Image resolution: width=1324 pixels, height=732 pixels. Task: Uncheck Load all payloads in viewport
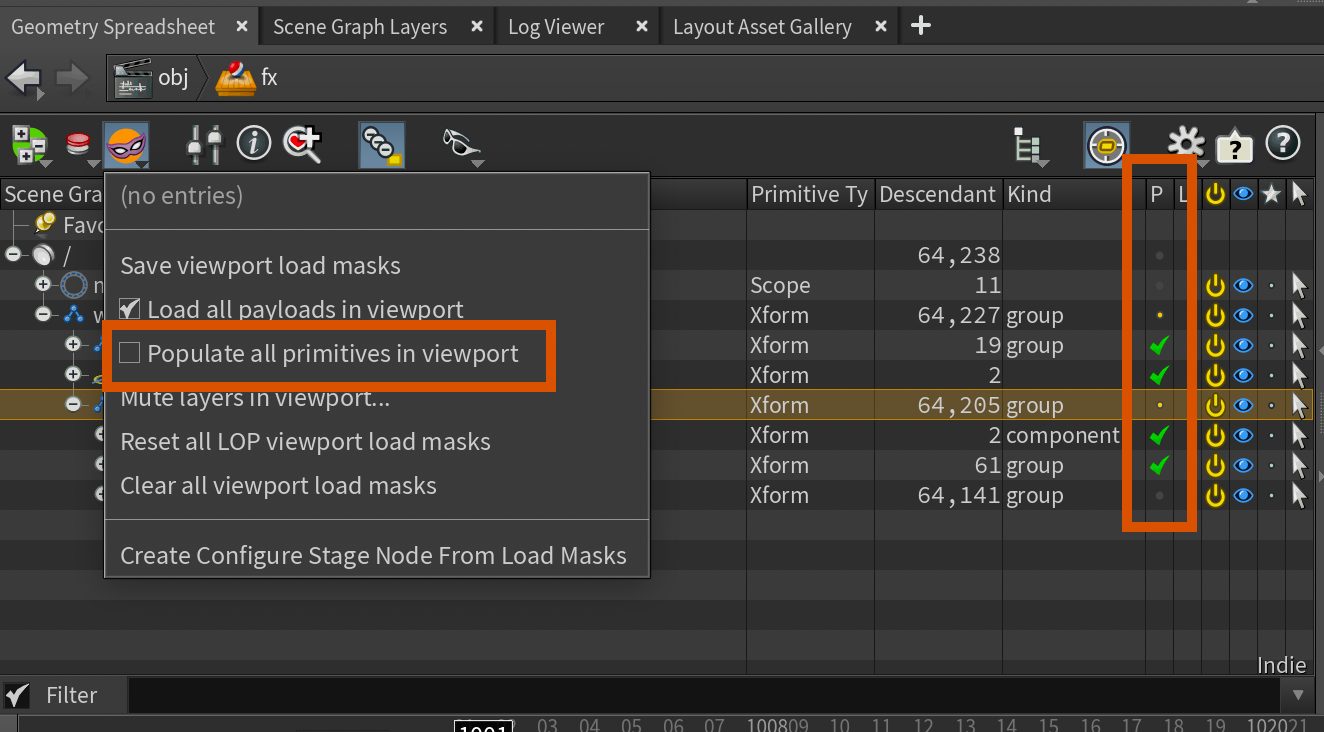[130, 309]
